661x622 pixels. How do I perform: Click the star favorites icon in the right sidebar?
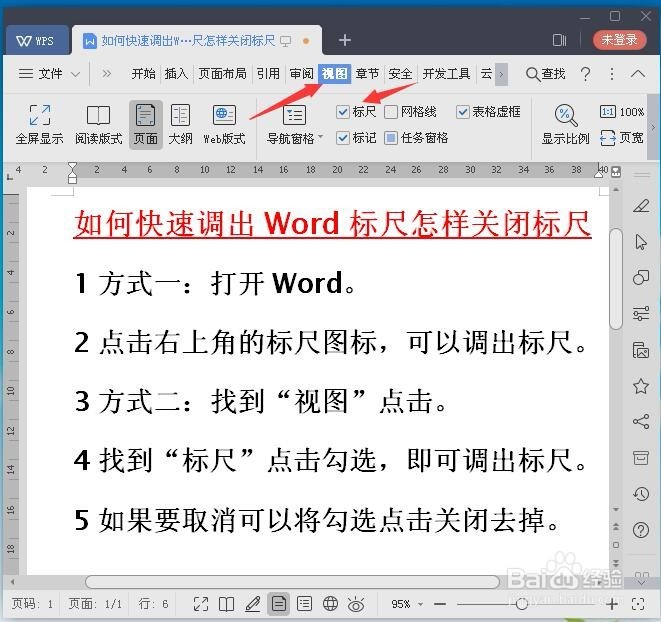coord(641,386)
